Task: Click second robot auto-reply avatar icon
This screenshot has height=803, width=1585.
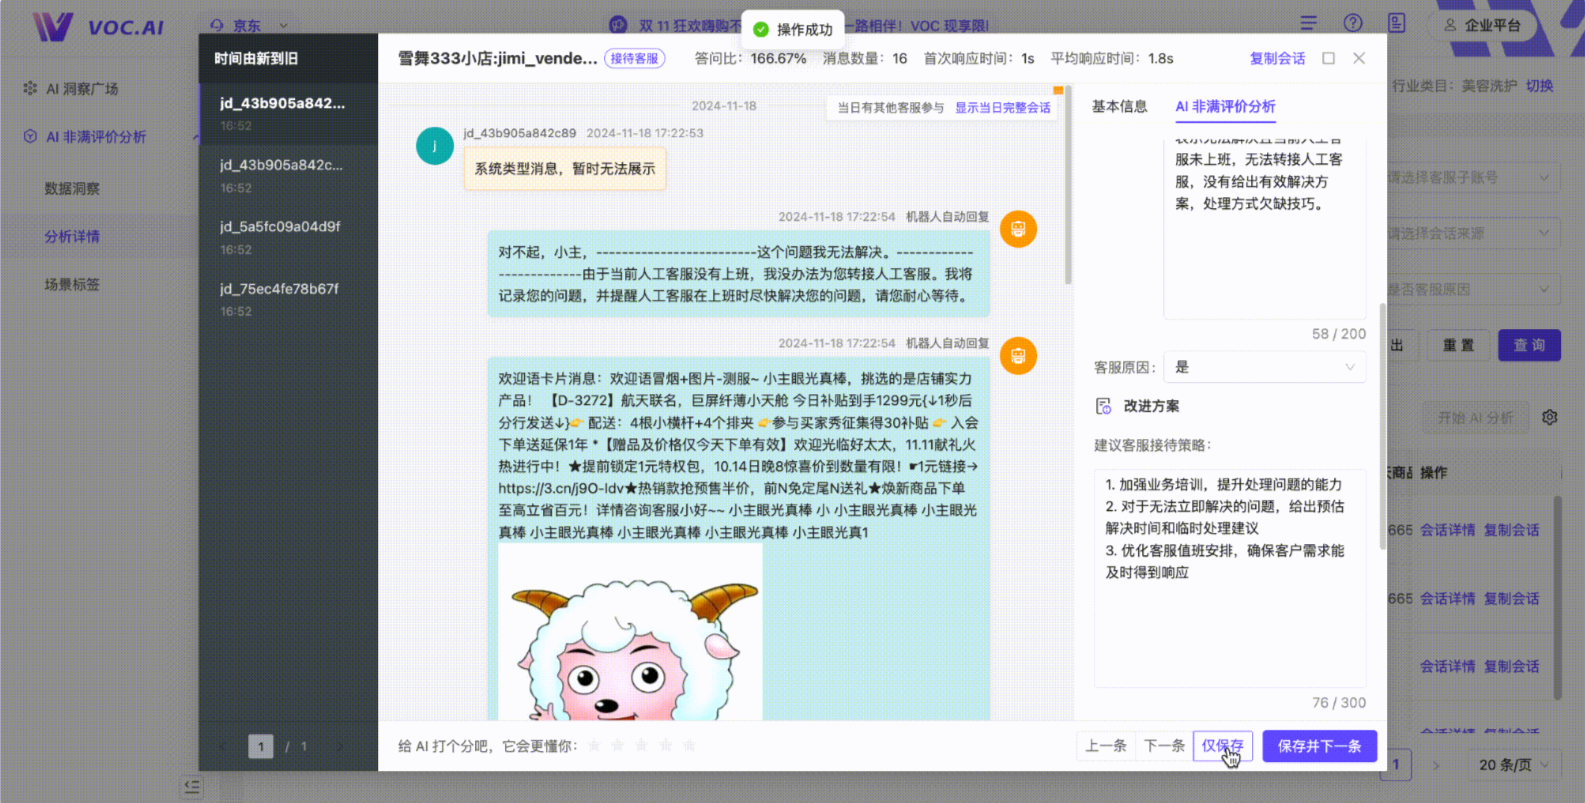Action: point(1018,356)
